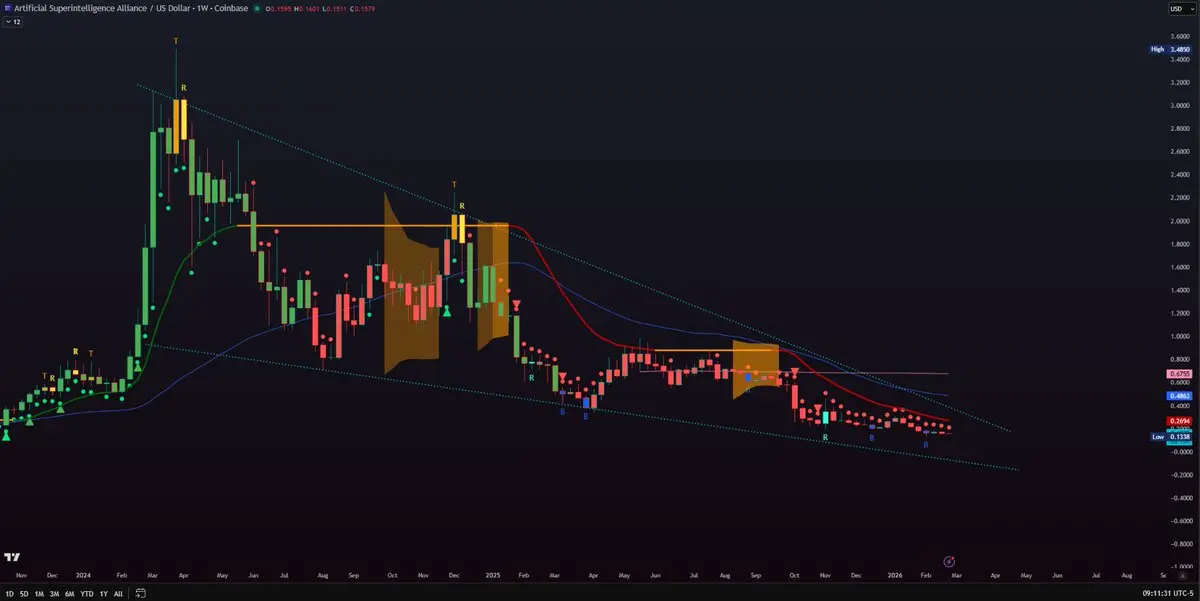Select the YTD time range
Image resolution: width=1200 pixels, height=601 pixels.
coord(87,594)
